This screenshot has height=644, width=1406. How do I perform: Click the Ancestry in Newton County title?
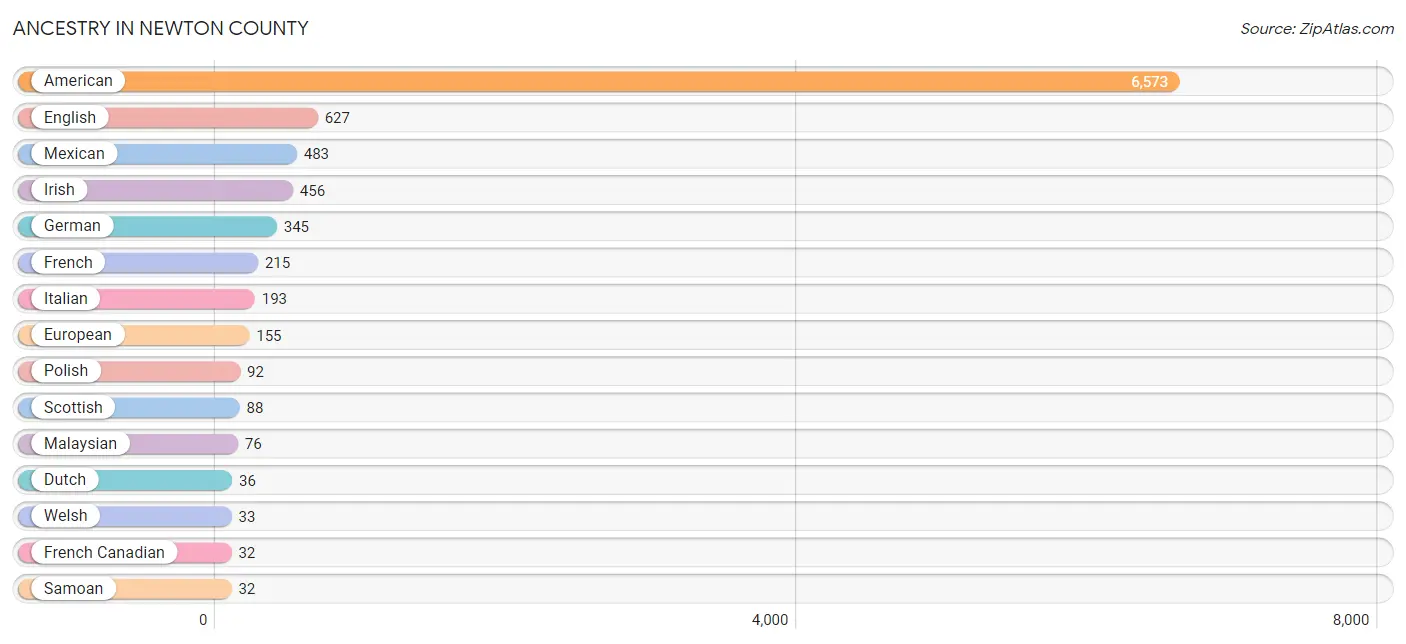(x=161, y=28)
